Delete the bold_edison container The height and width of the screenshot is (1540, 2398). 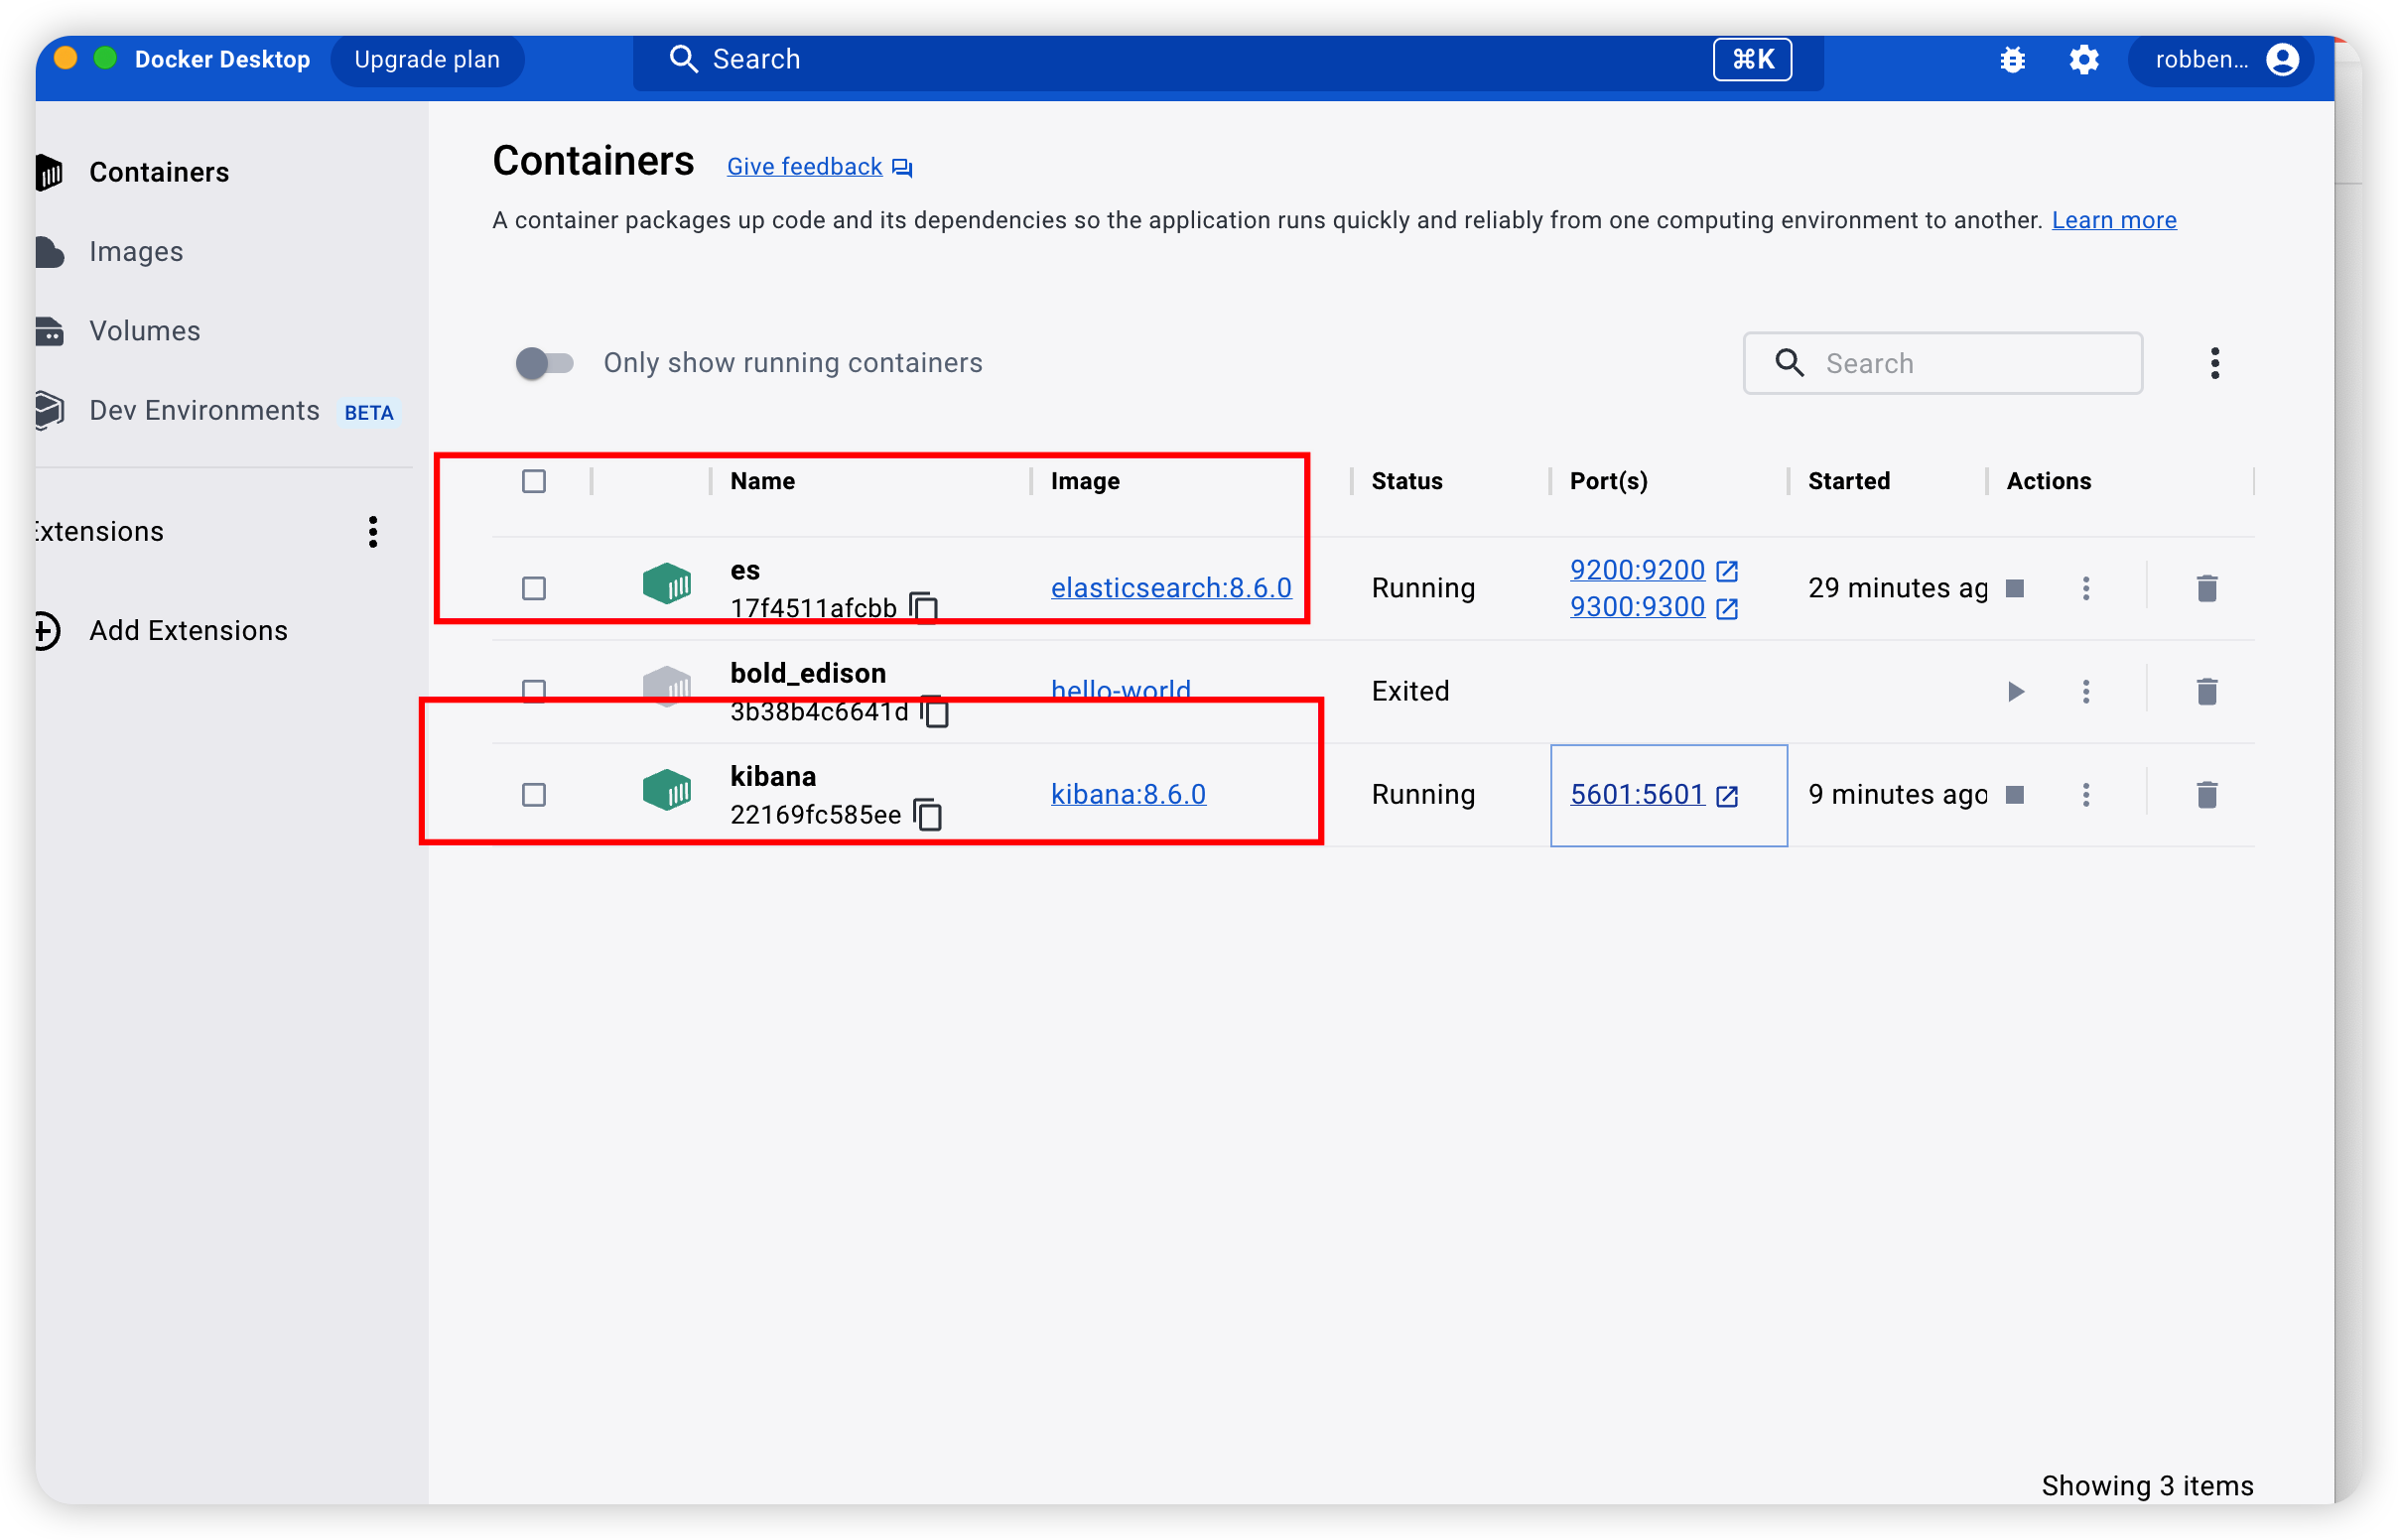[x=2206, y=692]
